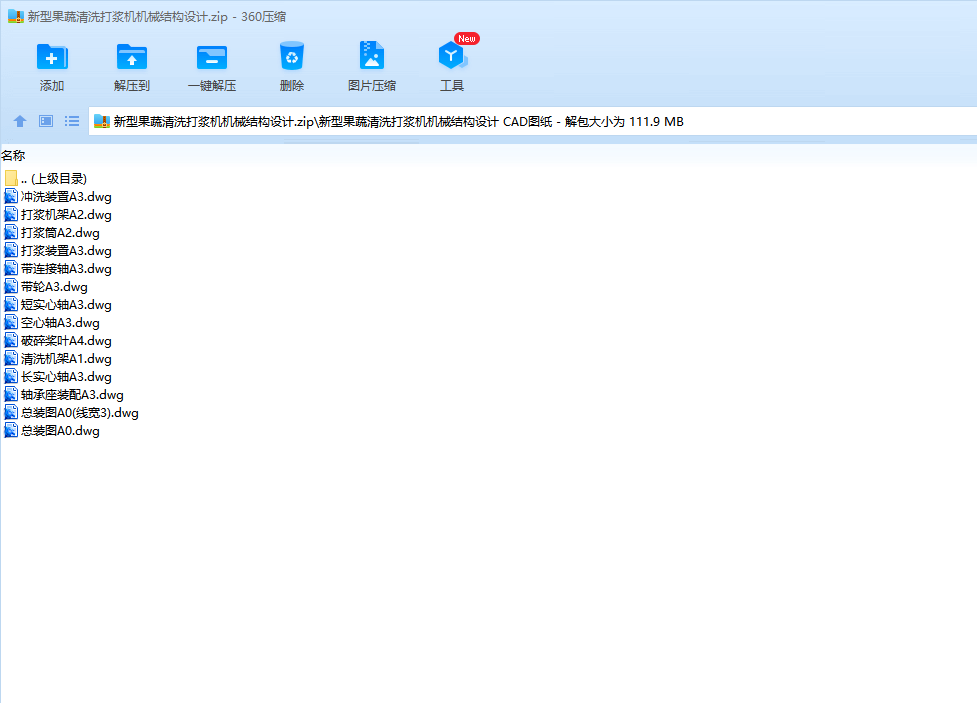
Task: Click the dwg icon beside 清洗机架A1.dwg
Action: [x=11, y=360]
